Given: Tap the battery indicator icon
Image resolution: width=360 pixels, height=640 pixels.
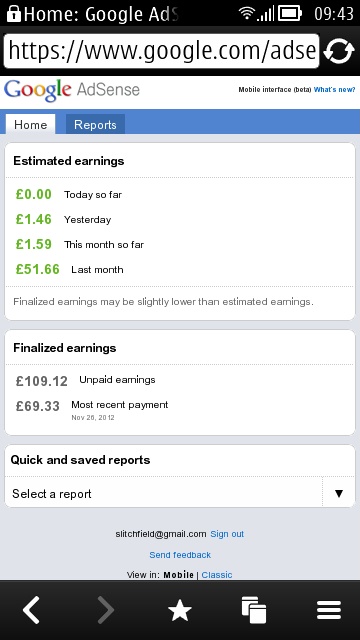Looking at the screenshot, I should [x=289, y=13].
